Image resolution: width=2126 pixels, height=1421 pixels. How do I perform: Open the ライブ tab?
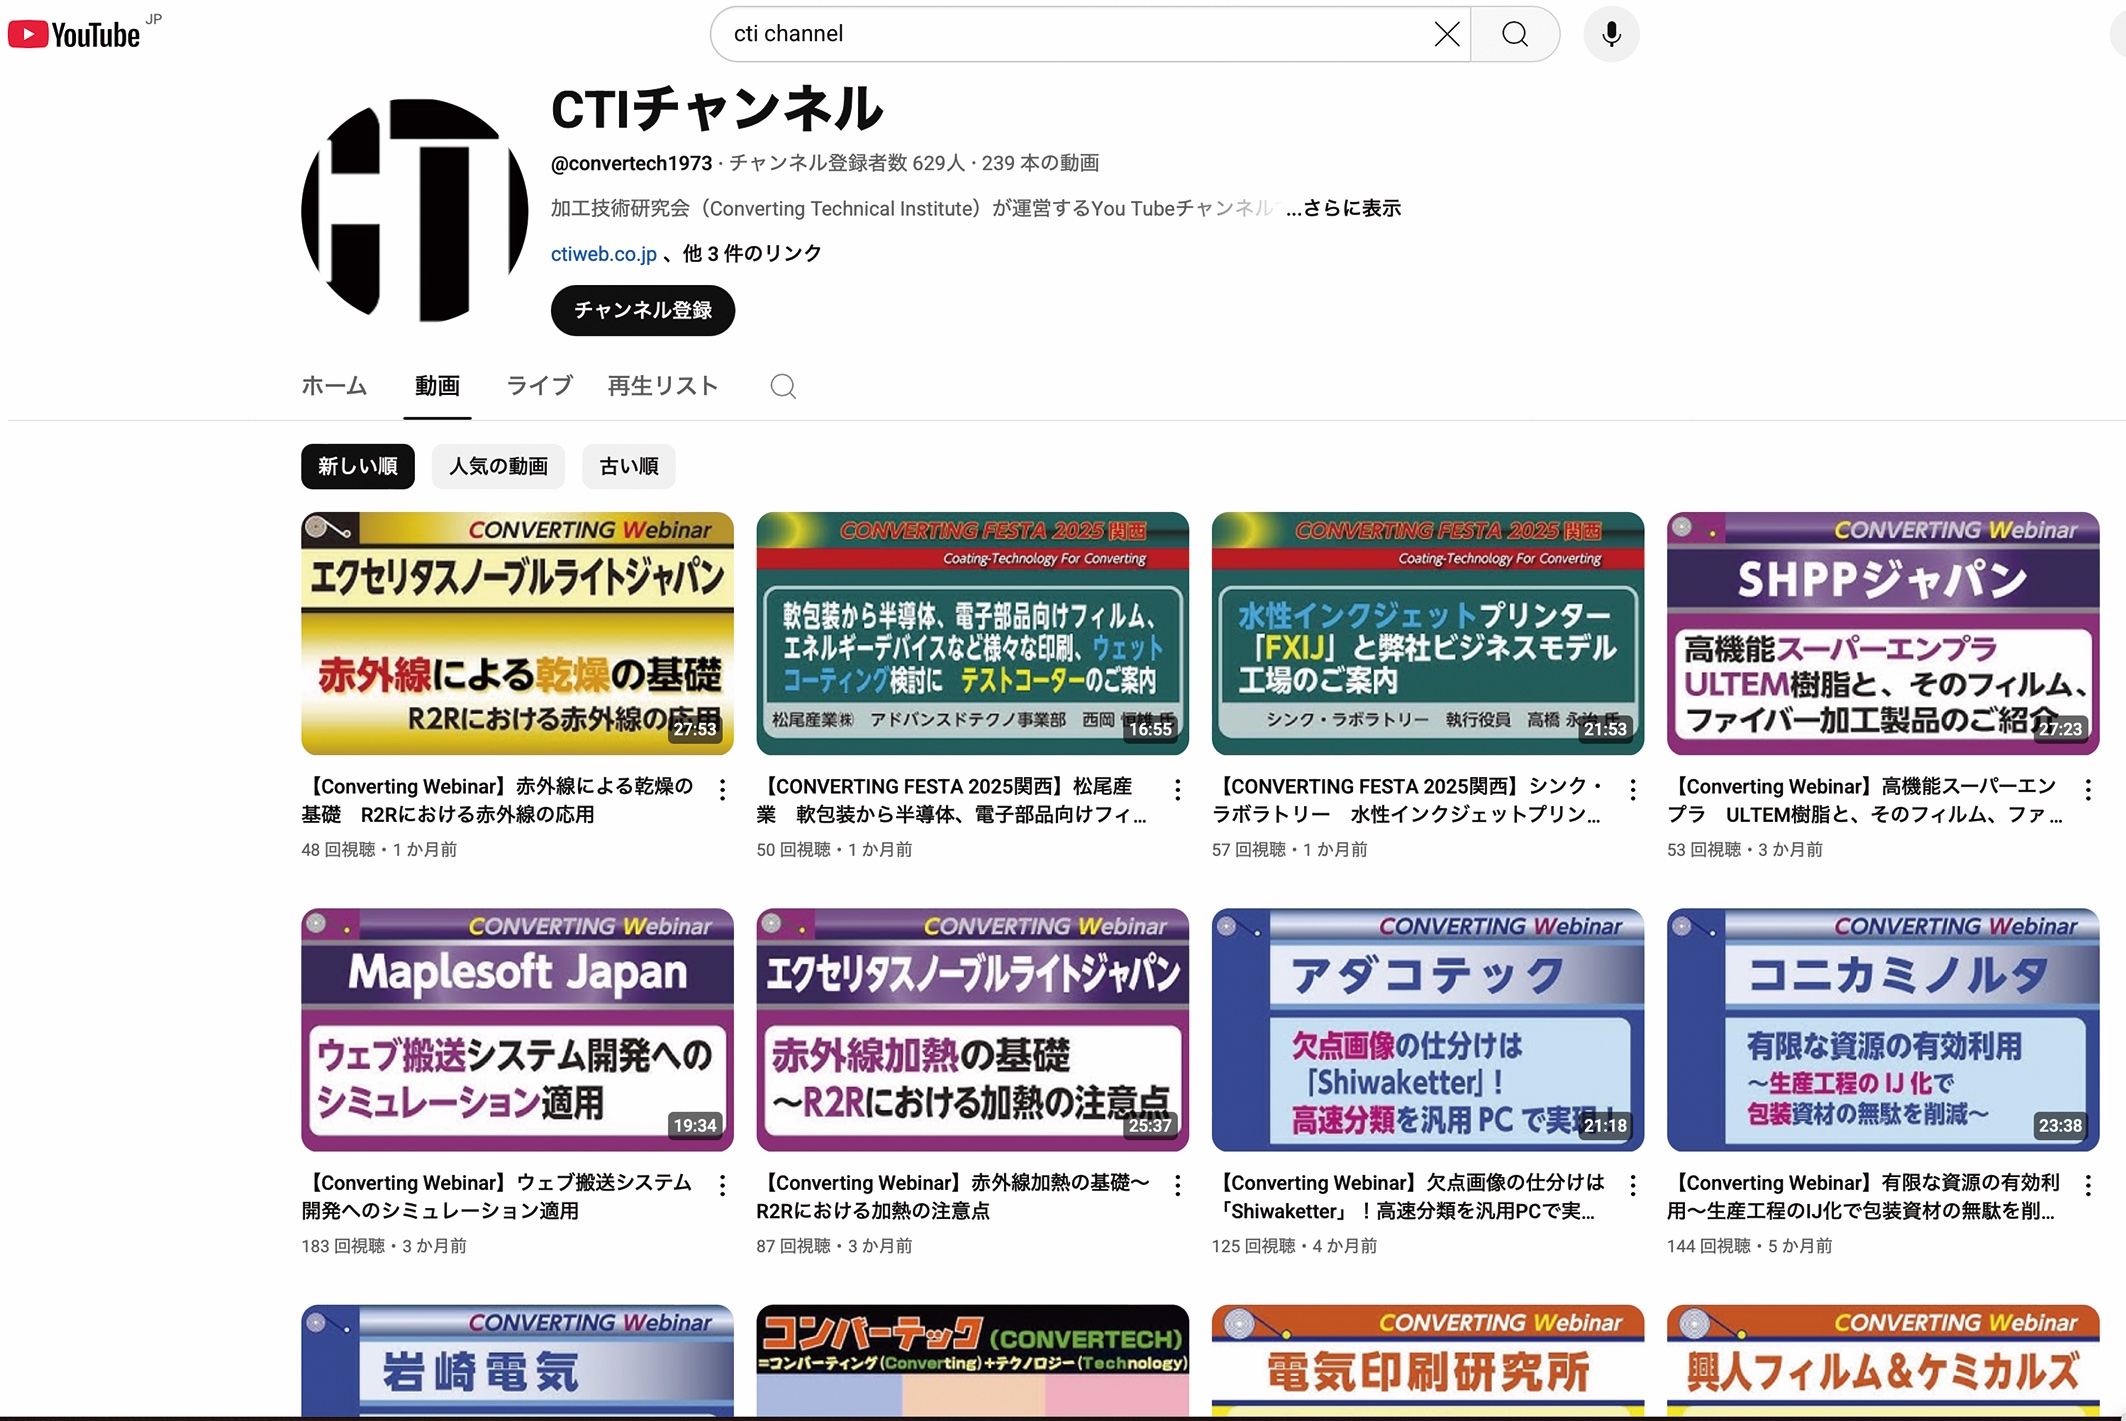pos(539,386)
